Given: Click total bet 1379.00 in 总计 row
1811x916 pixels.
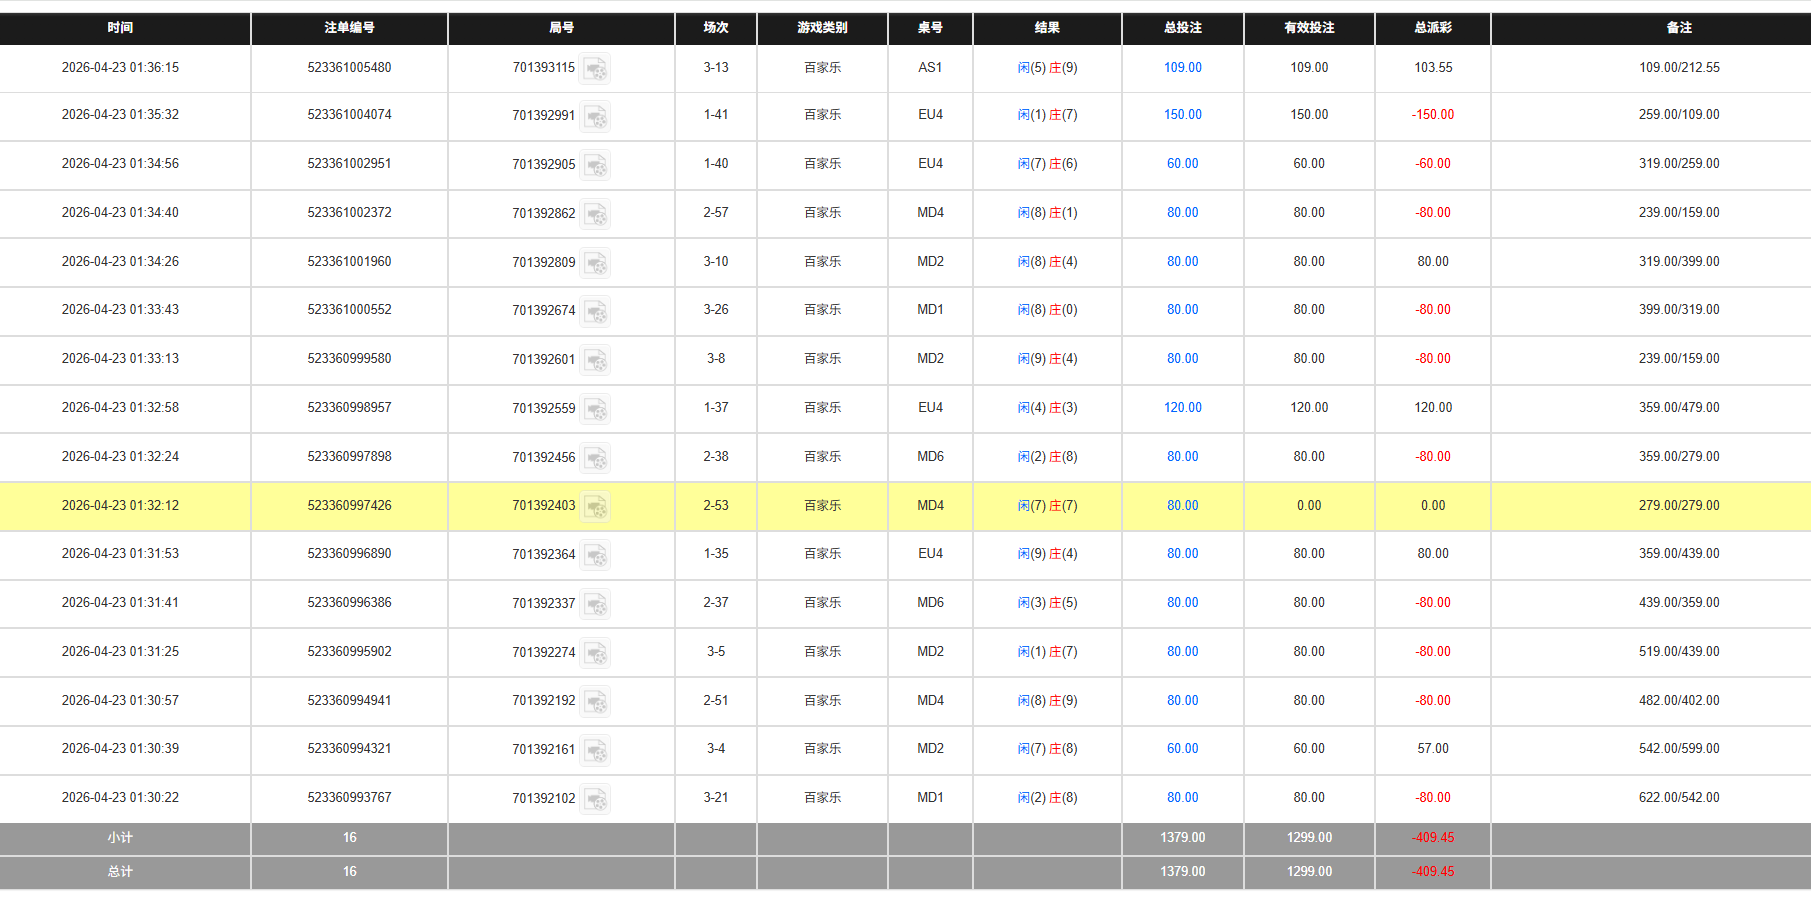Looking at the screenshot, I should [x=1183, y=872].
